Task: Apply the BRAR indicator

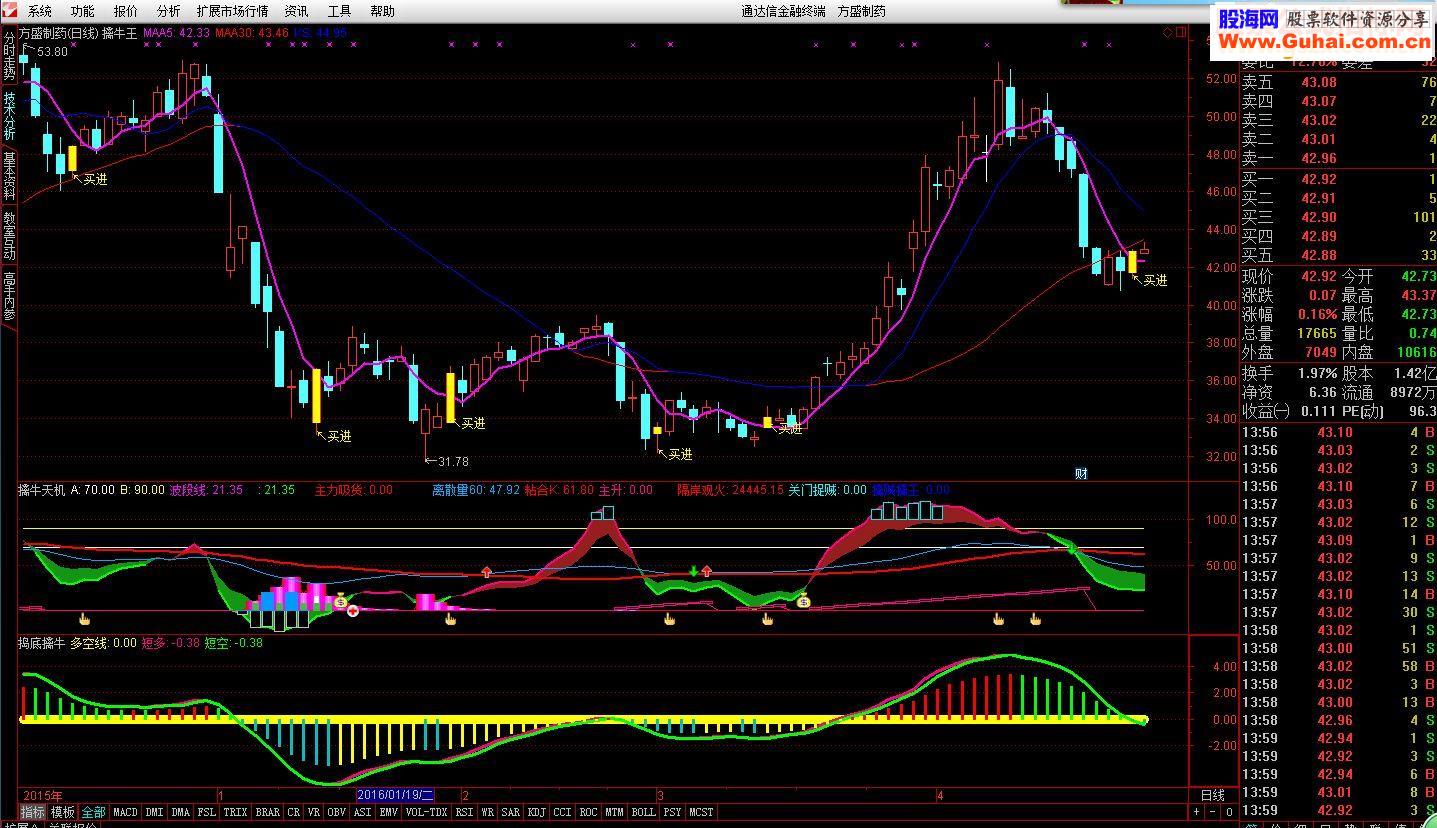Action: [267, 812]
